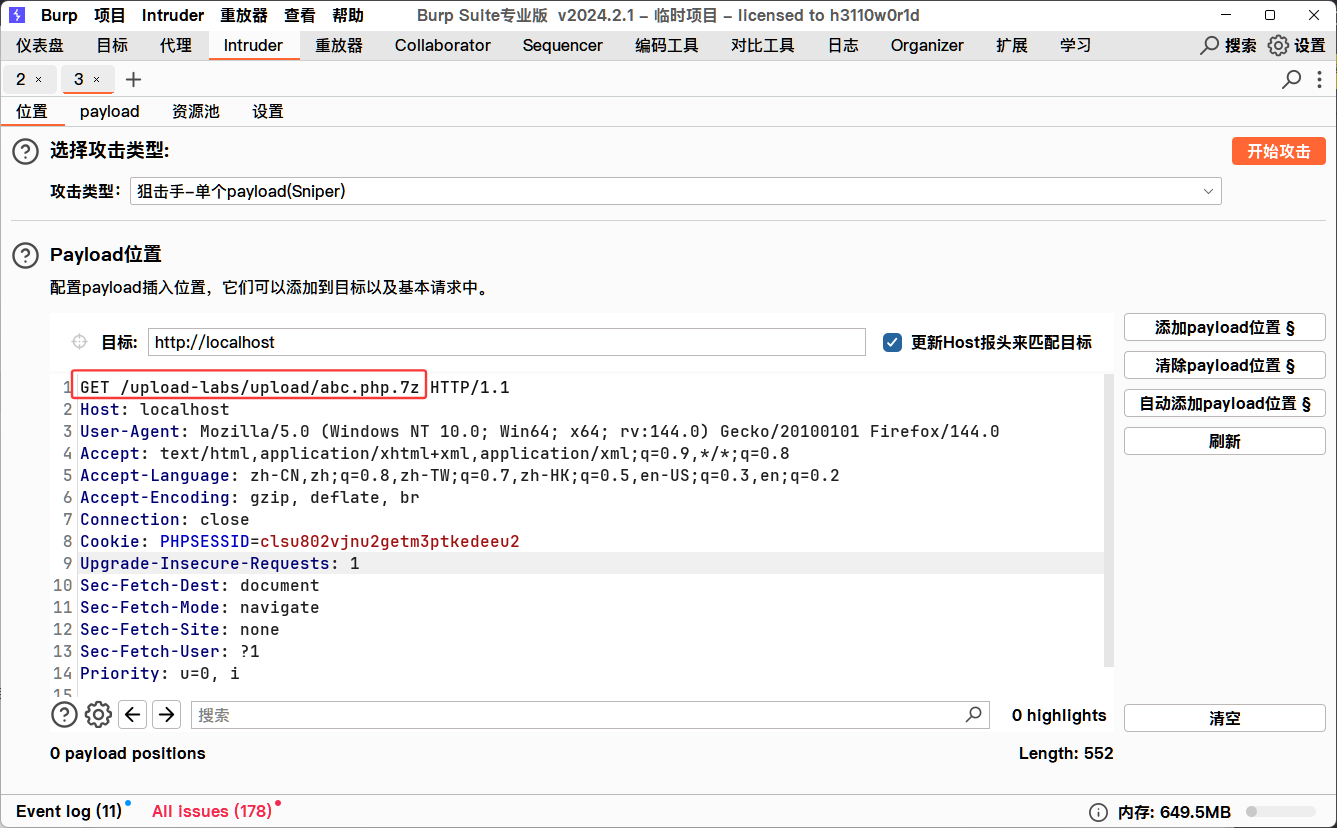The image size is (1337, 828).
Task: Click the 刷新 button
Action: click(x=1225, y=441)
